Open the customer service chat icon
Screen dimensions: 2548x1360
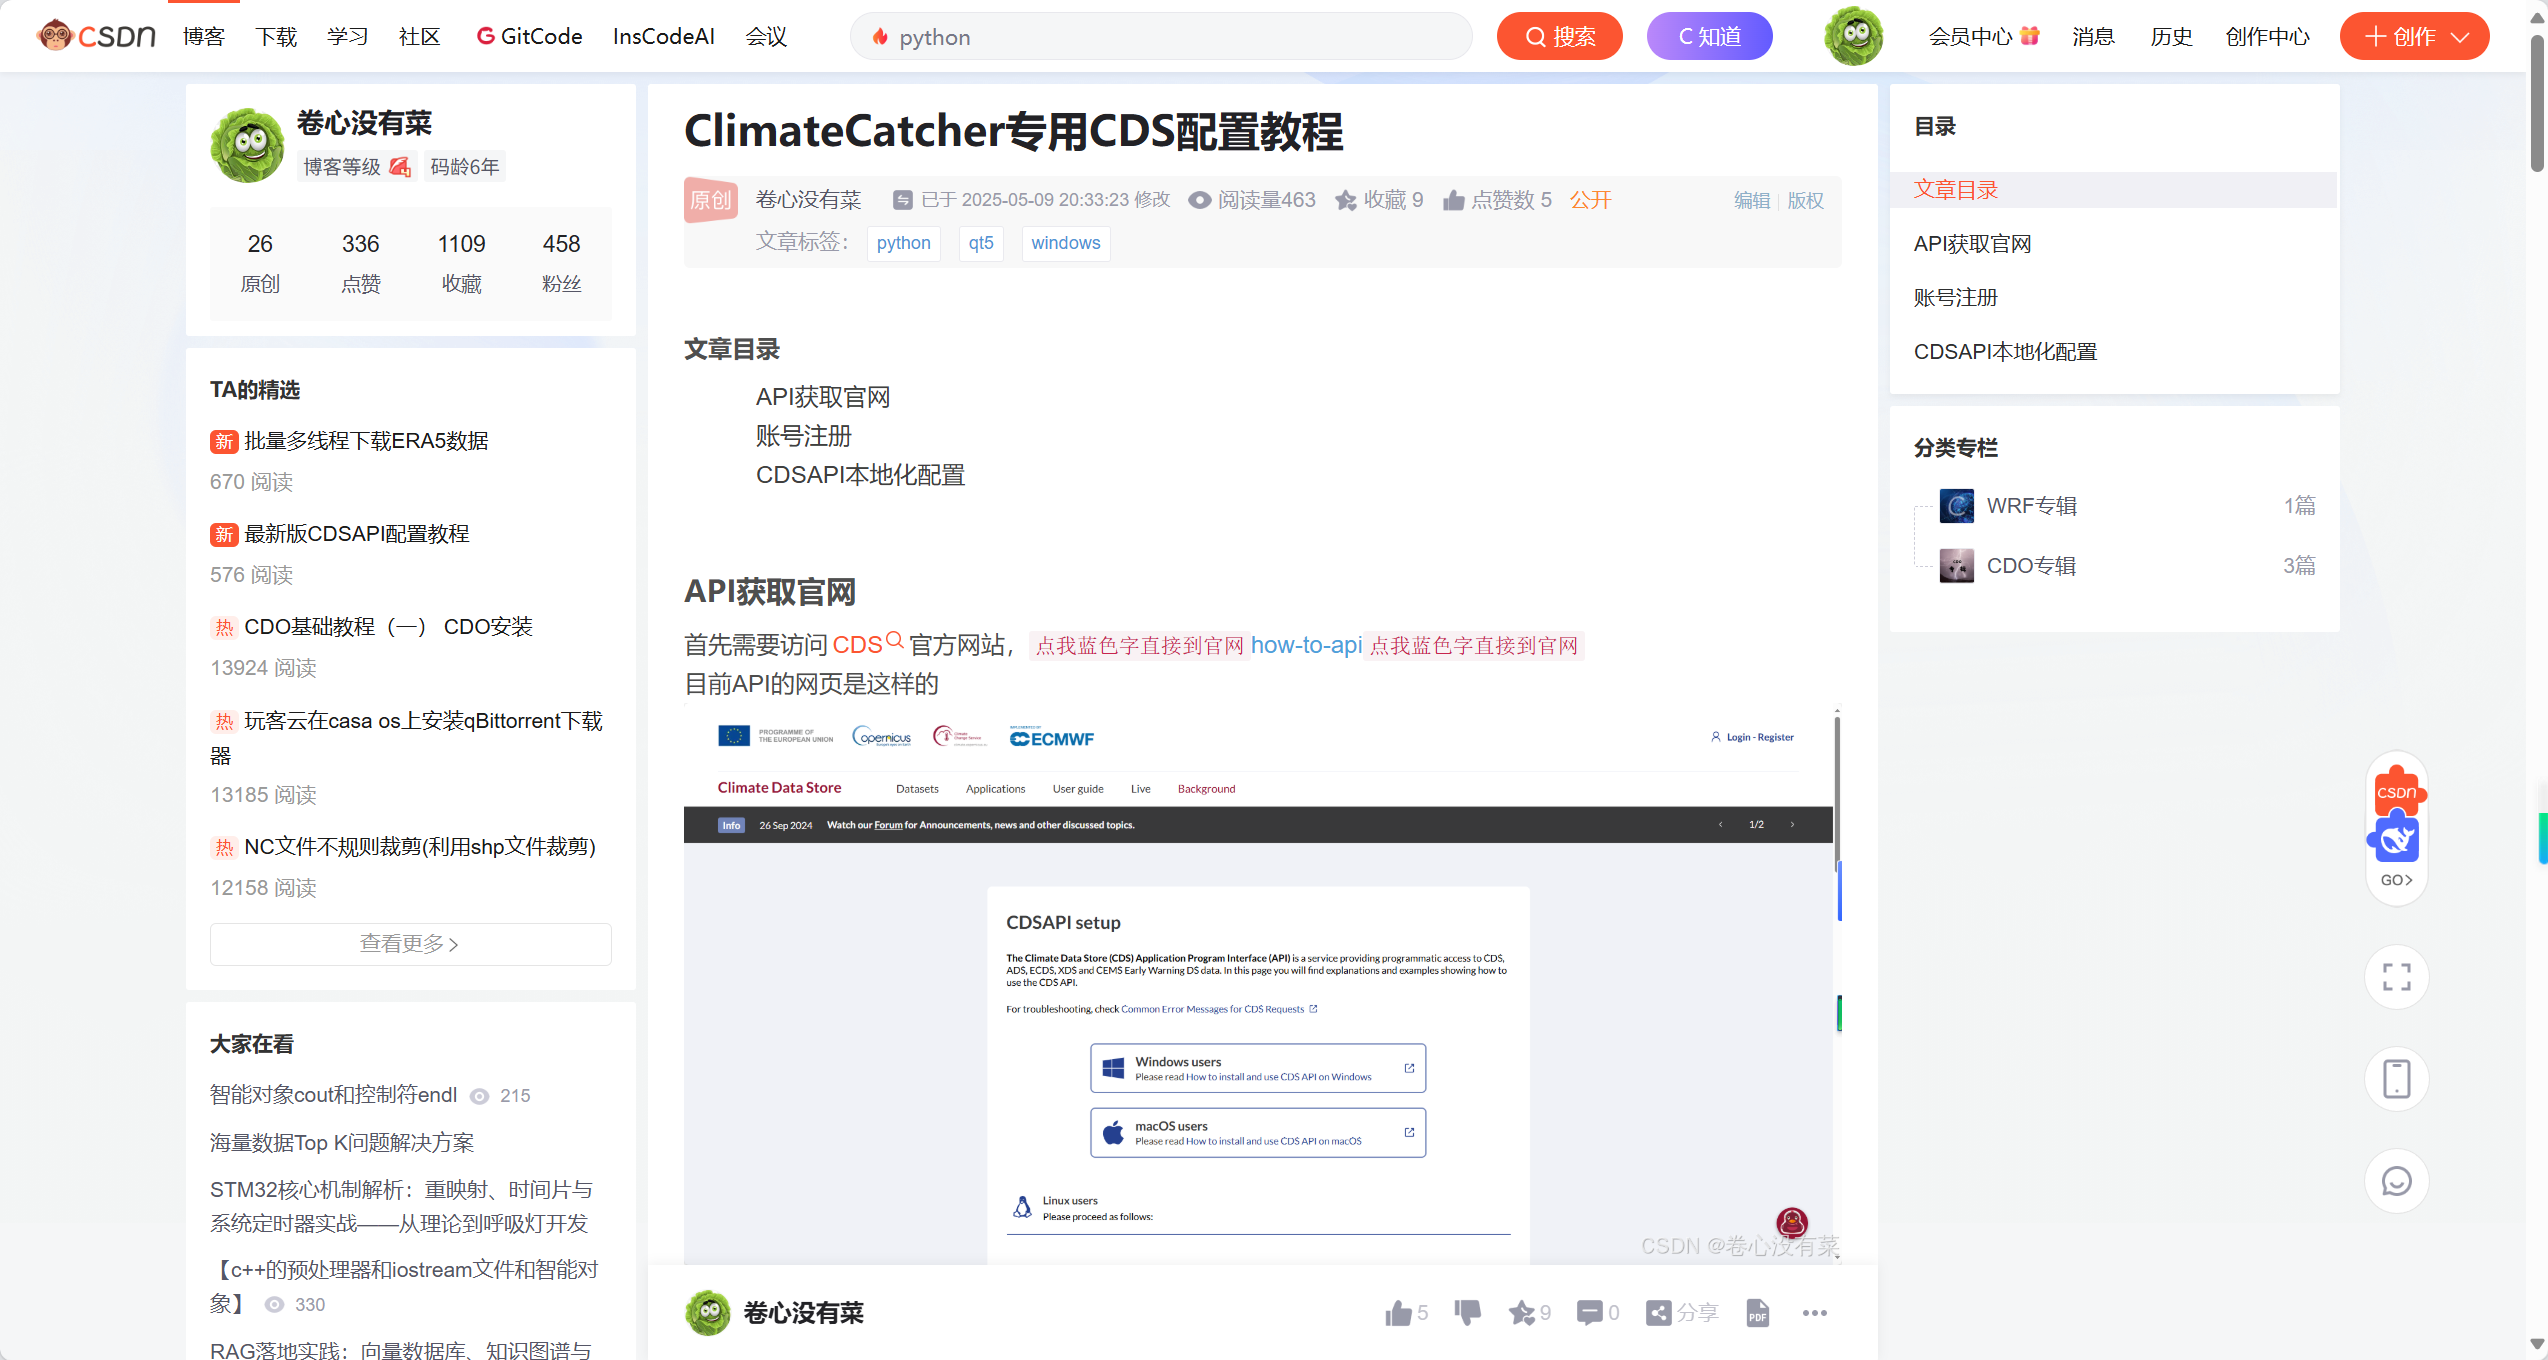pos(2396,1181)
